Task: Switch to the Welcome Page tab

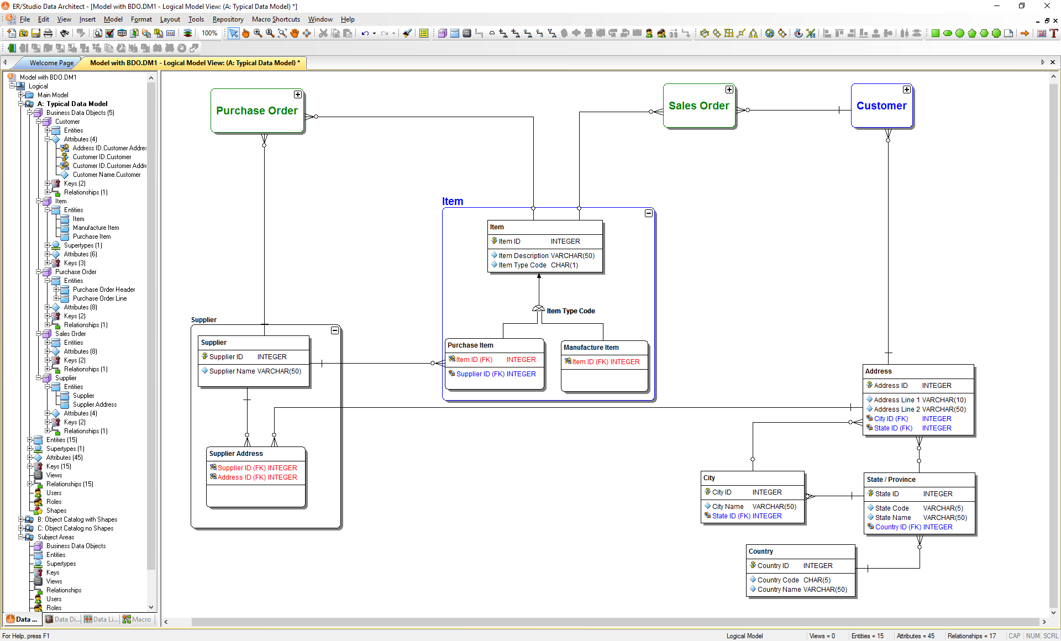Action: pyautogui.click(x=51, y=63)
